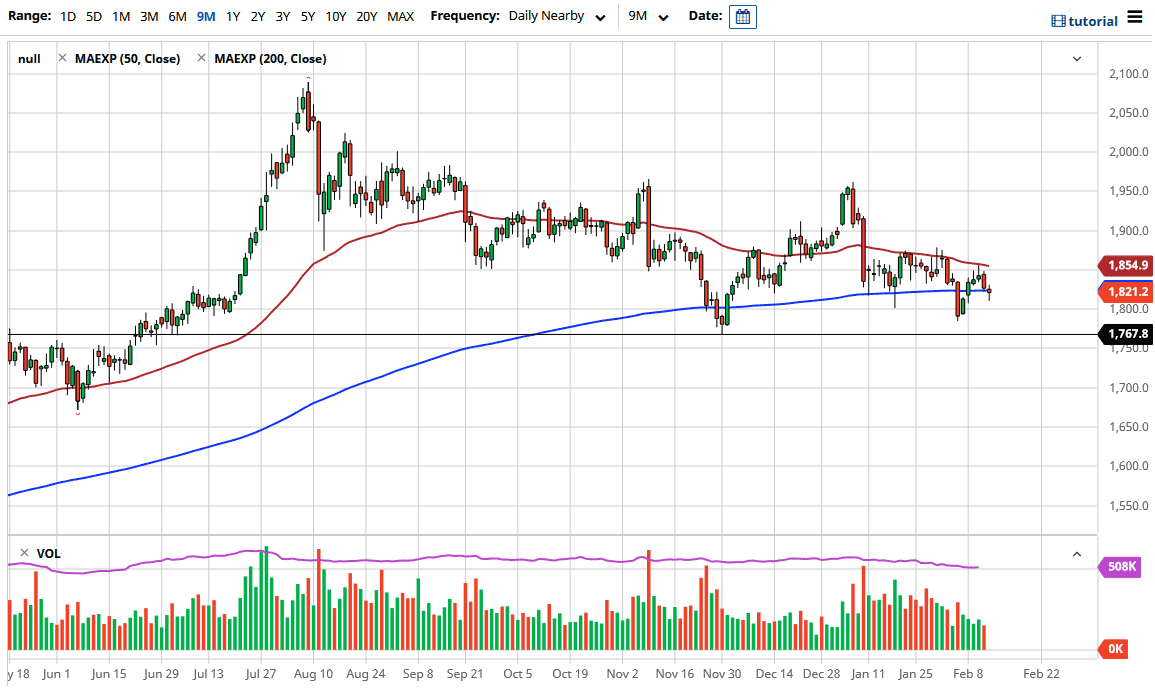Remove the MAEXP (50, Close) indicator

(61, 58)
